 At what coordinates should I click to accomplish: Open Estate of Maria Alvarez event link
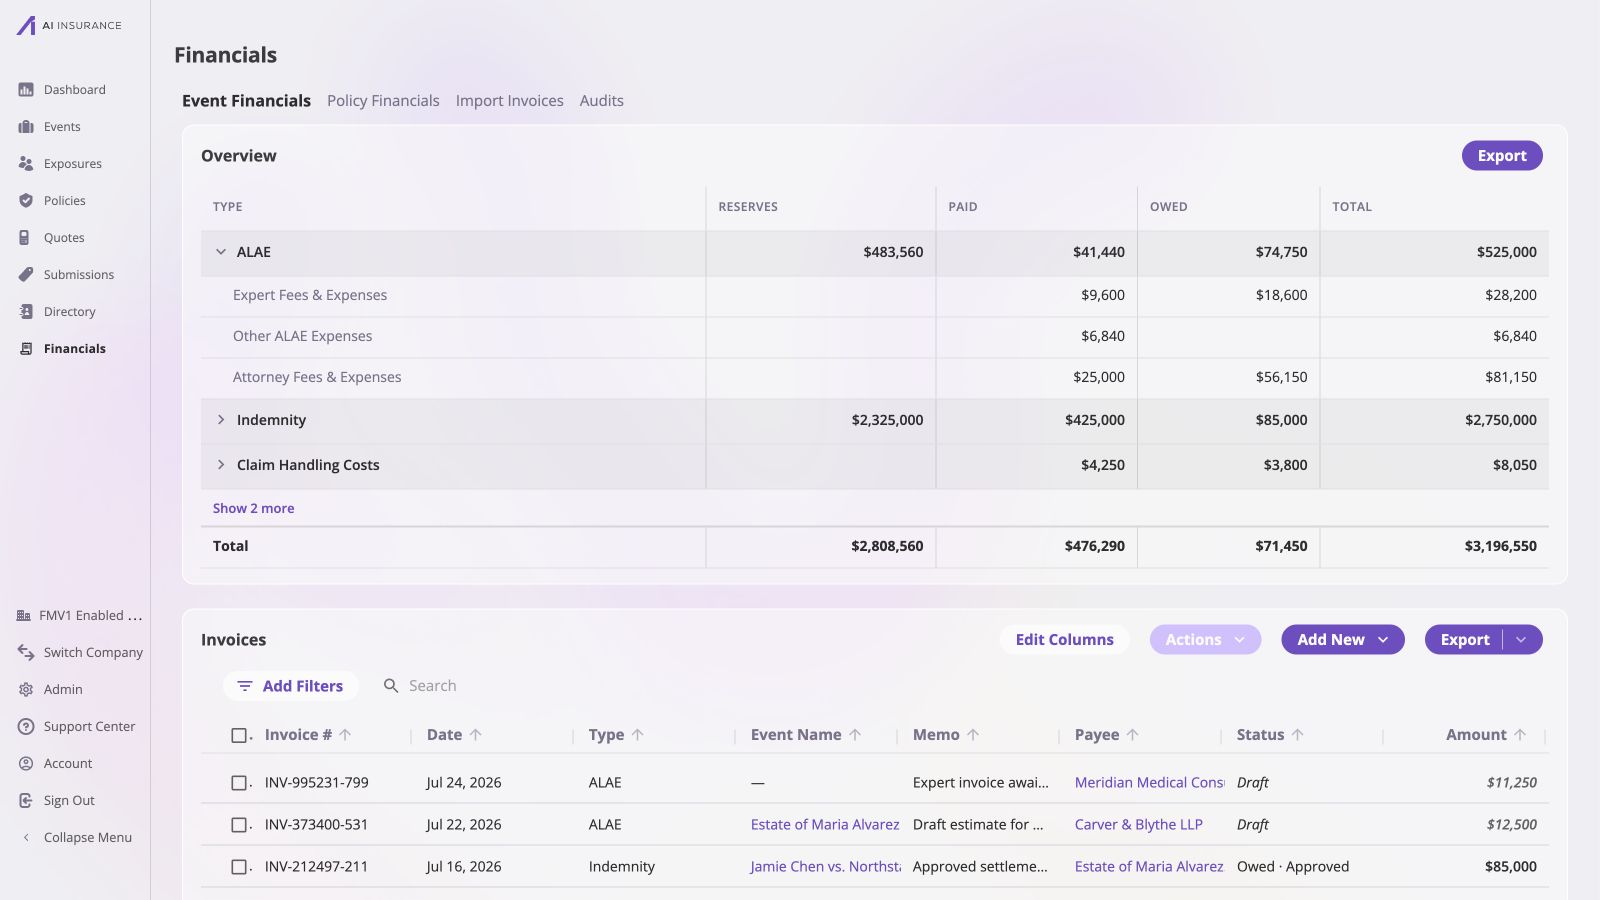825,825
